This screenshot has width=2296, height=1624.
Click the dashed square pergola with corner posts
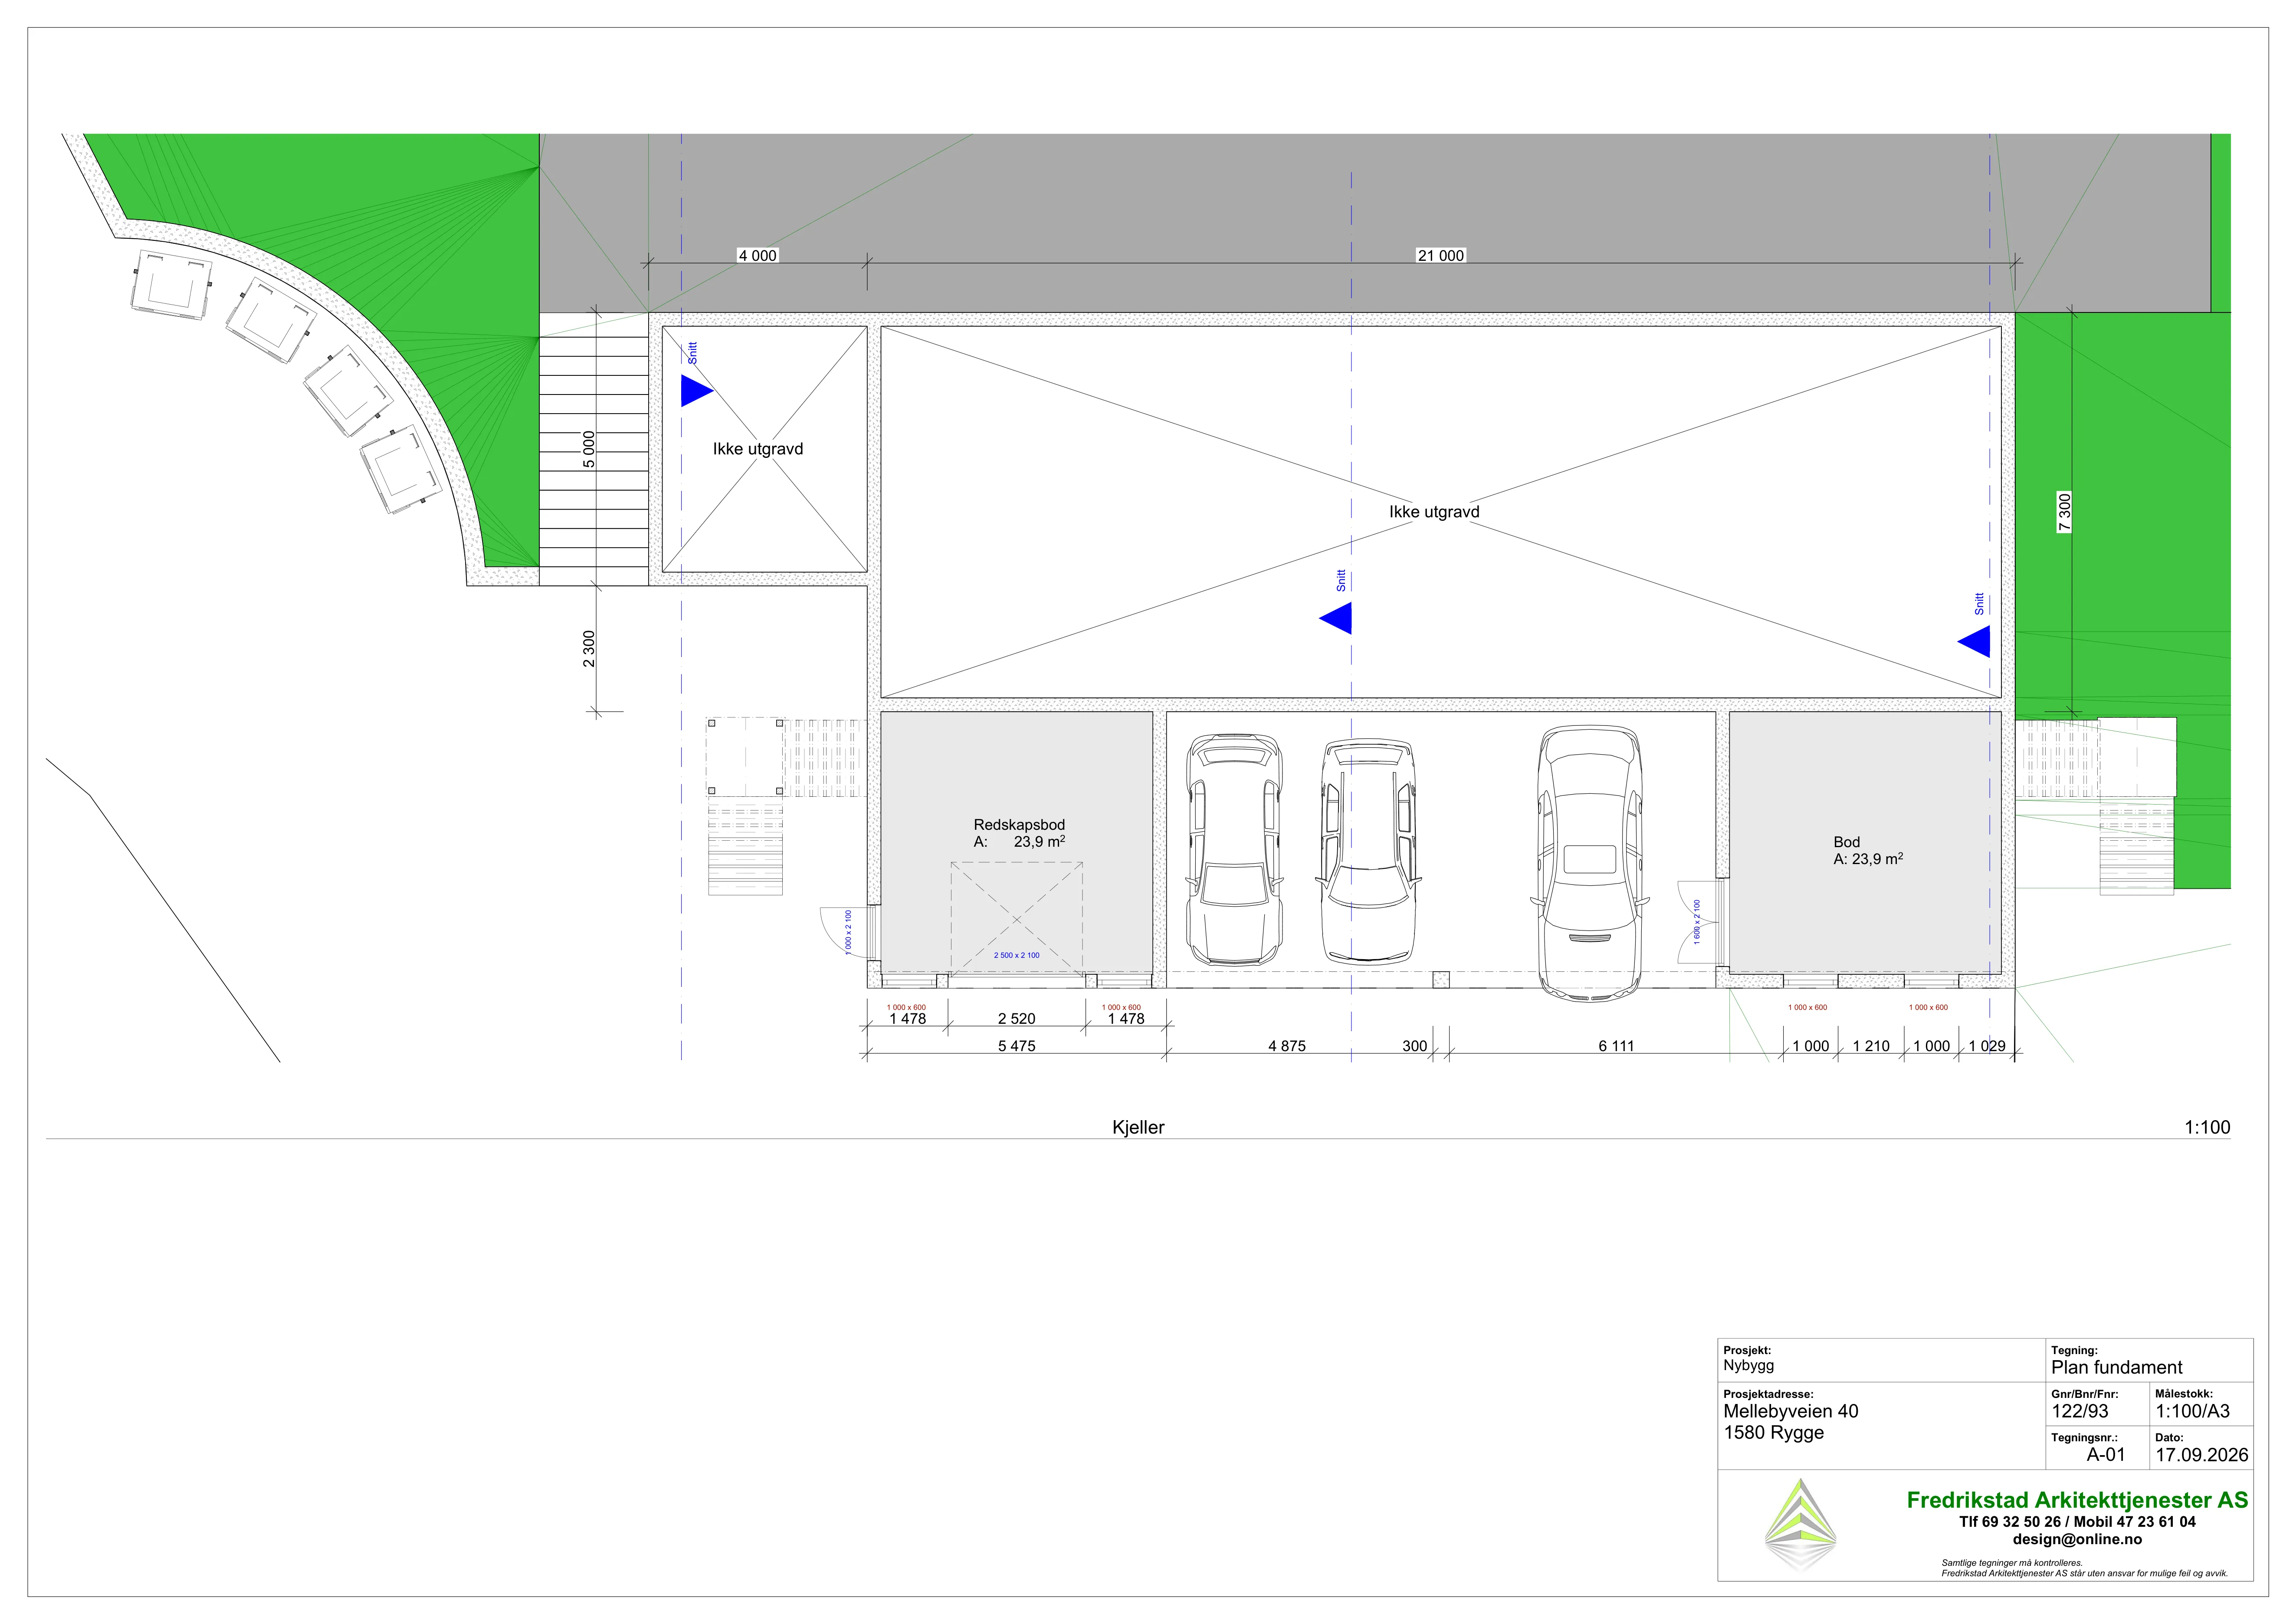(746, 757)
